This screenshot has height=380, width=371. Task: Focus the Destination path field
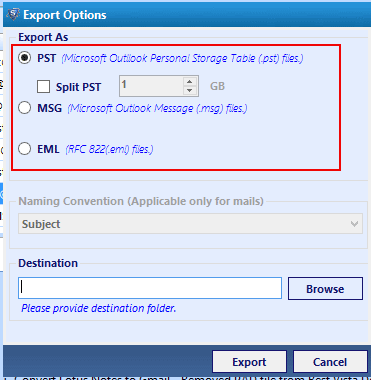pos(150,288)
